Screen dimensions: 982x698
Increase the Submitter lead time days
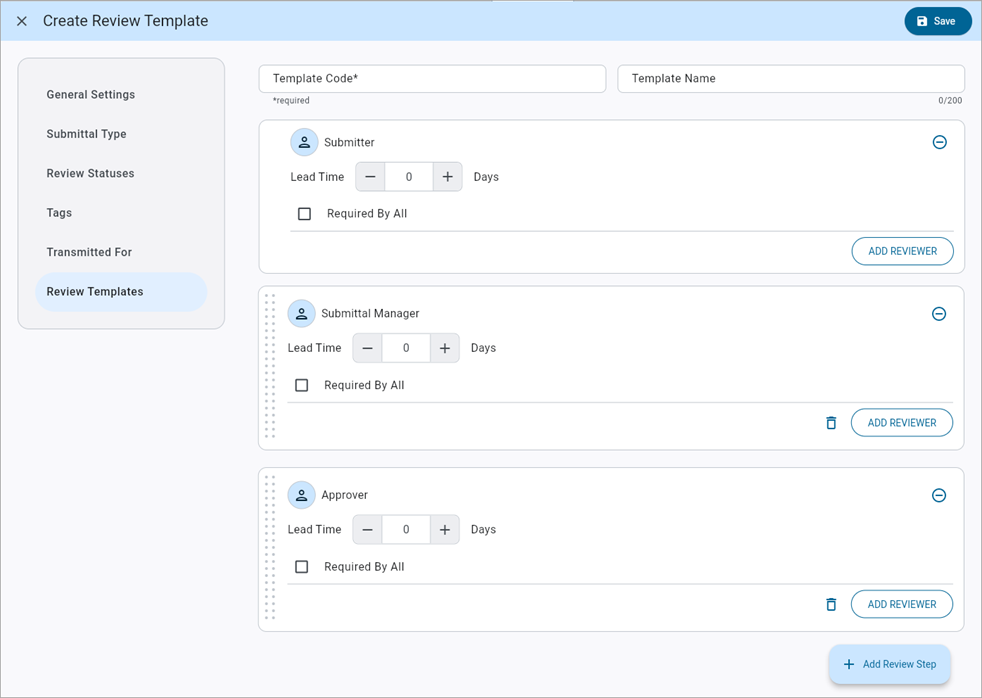pyautogui.click(x=447, y=176)
